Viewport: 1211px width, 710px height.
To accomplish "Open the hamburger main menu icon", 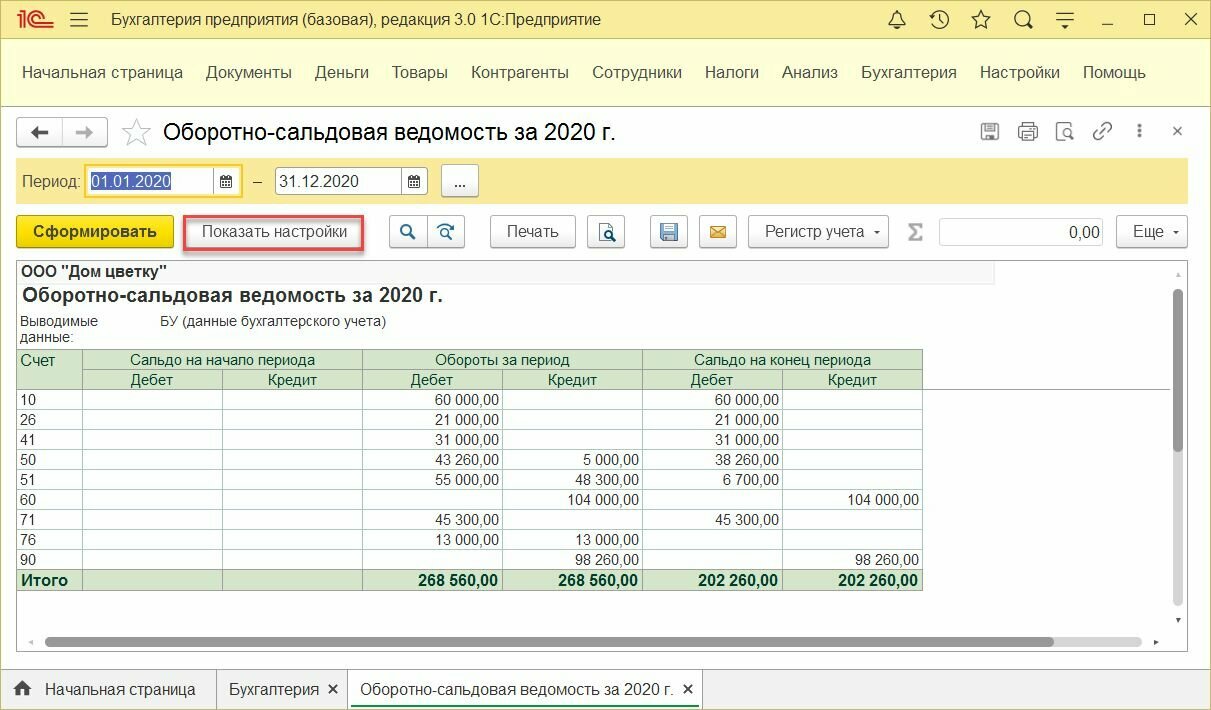I will tap(79, 20).
